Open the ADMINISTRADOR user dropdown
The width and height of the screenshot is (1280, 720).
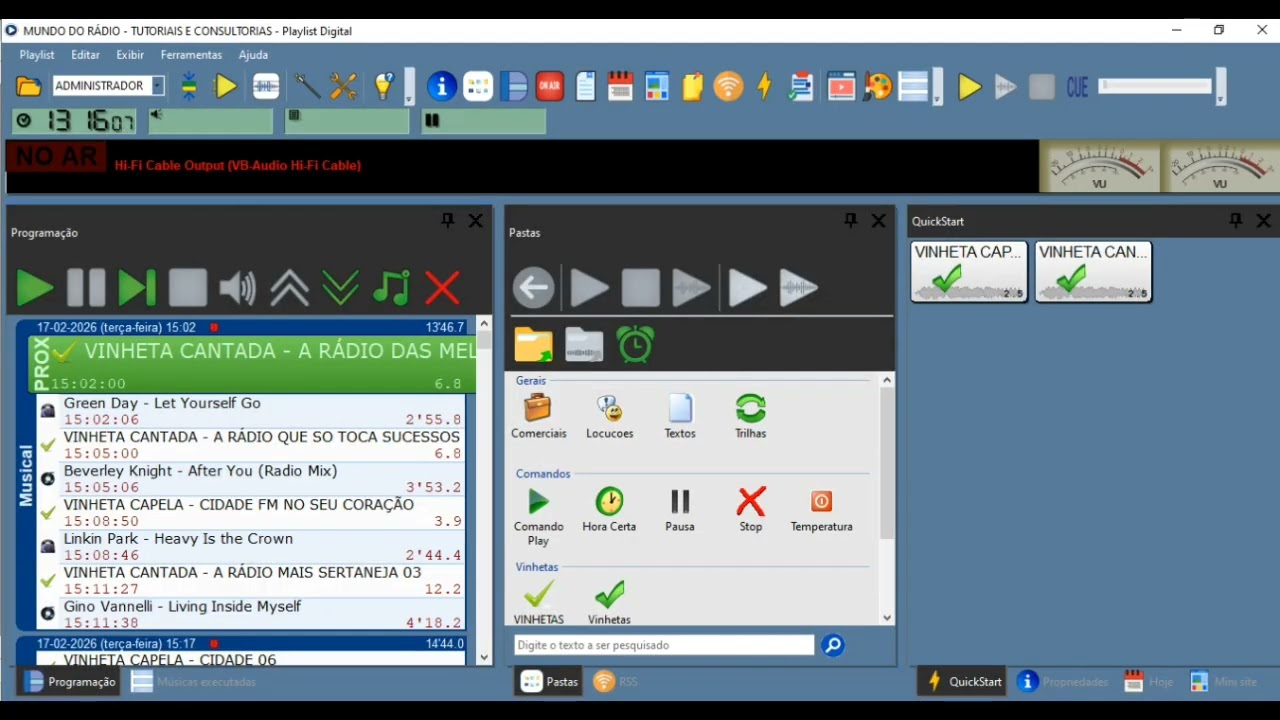pos(158,86)
